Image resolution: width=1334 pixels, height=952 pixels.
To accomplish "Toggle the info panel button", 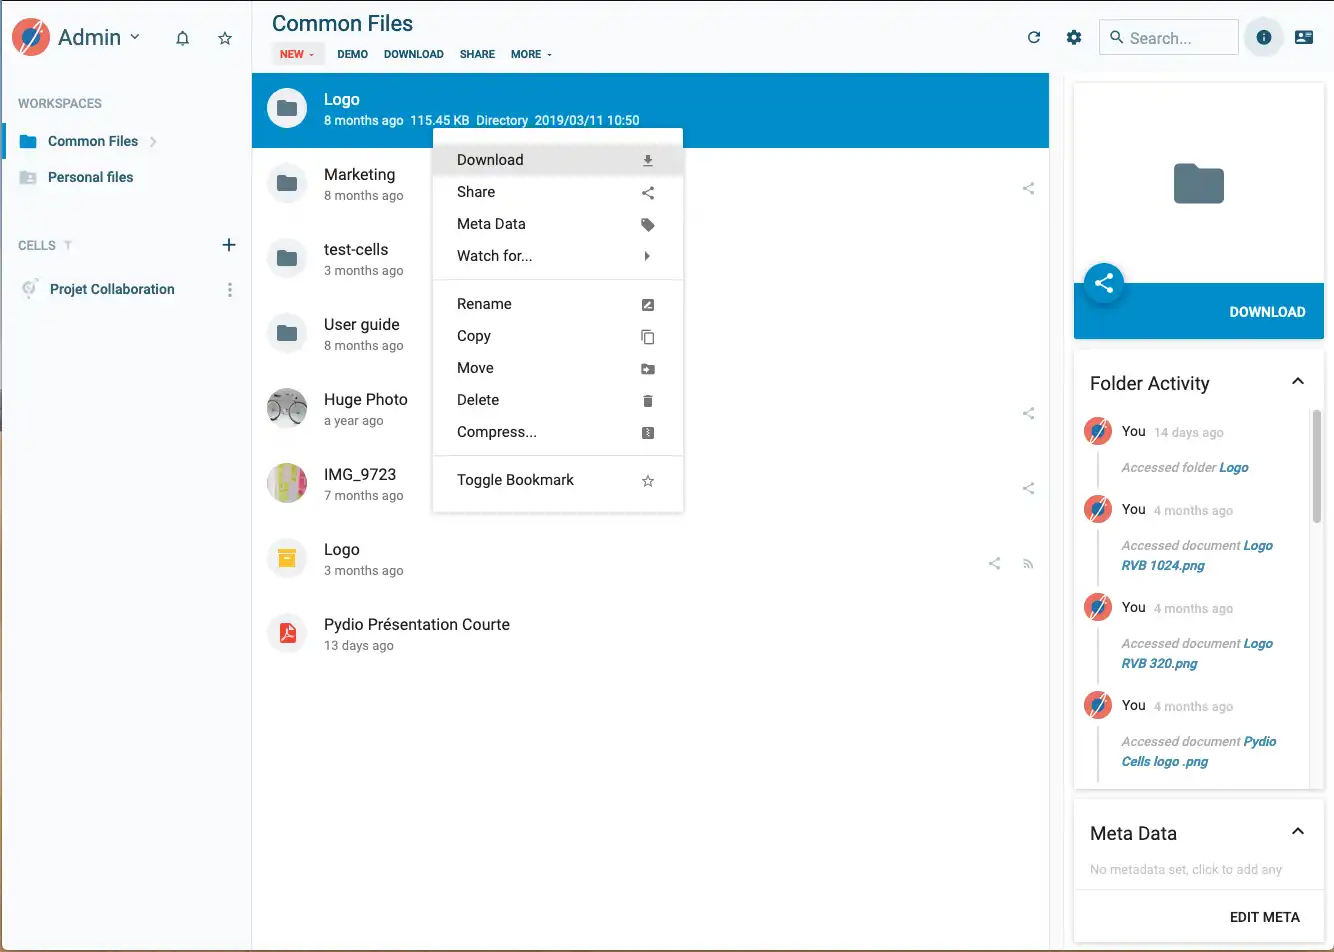I will (1264, 37).
